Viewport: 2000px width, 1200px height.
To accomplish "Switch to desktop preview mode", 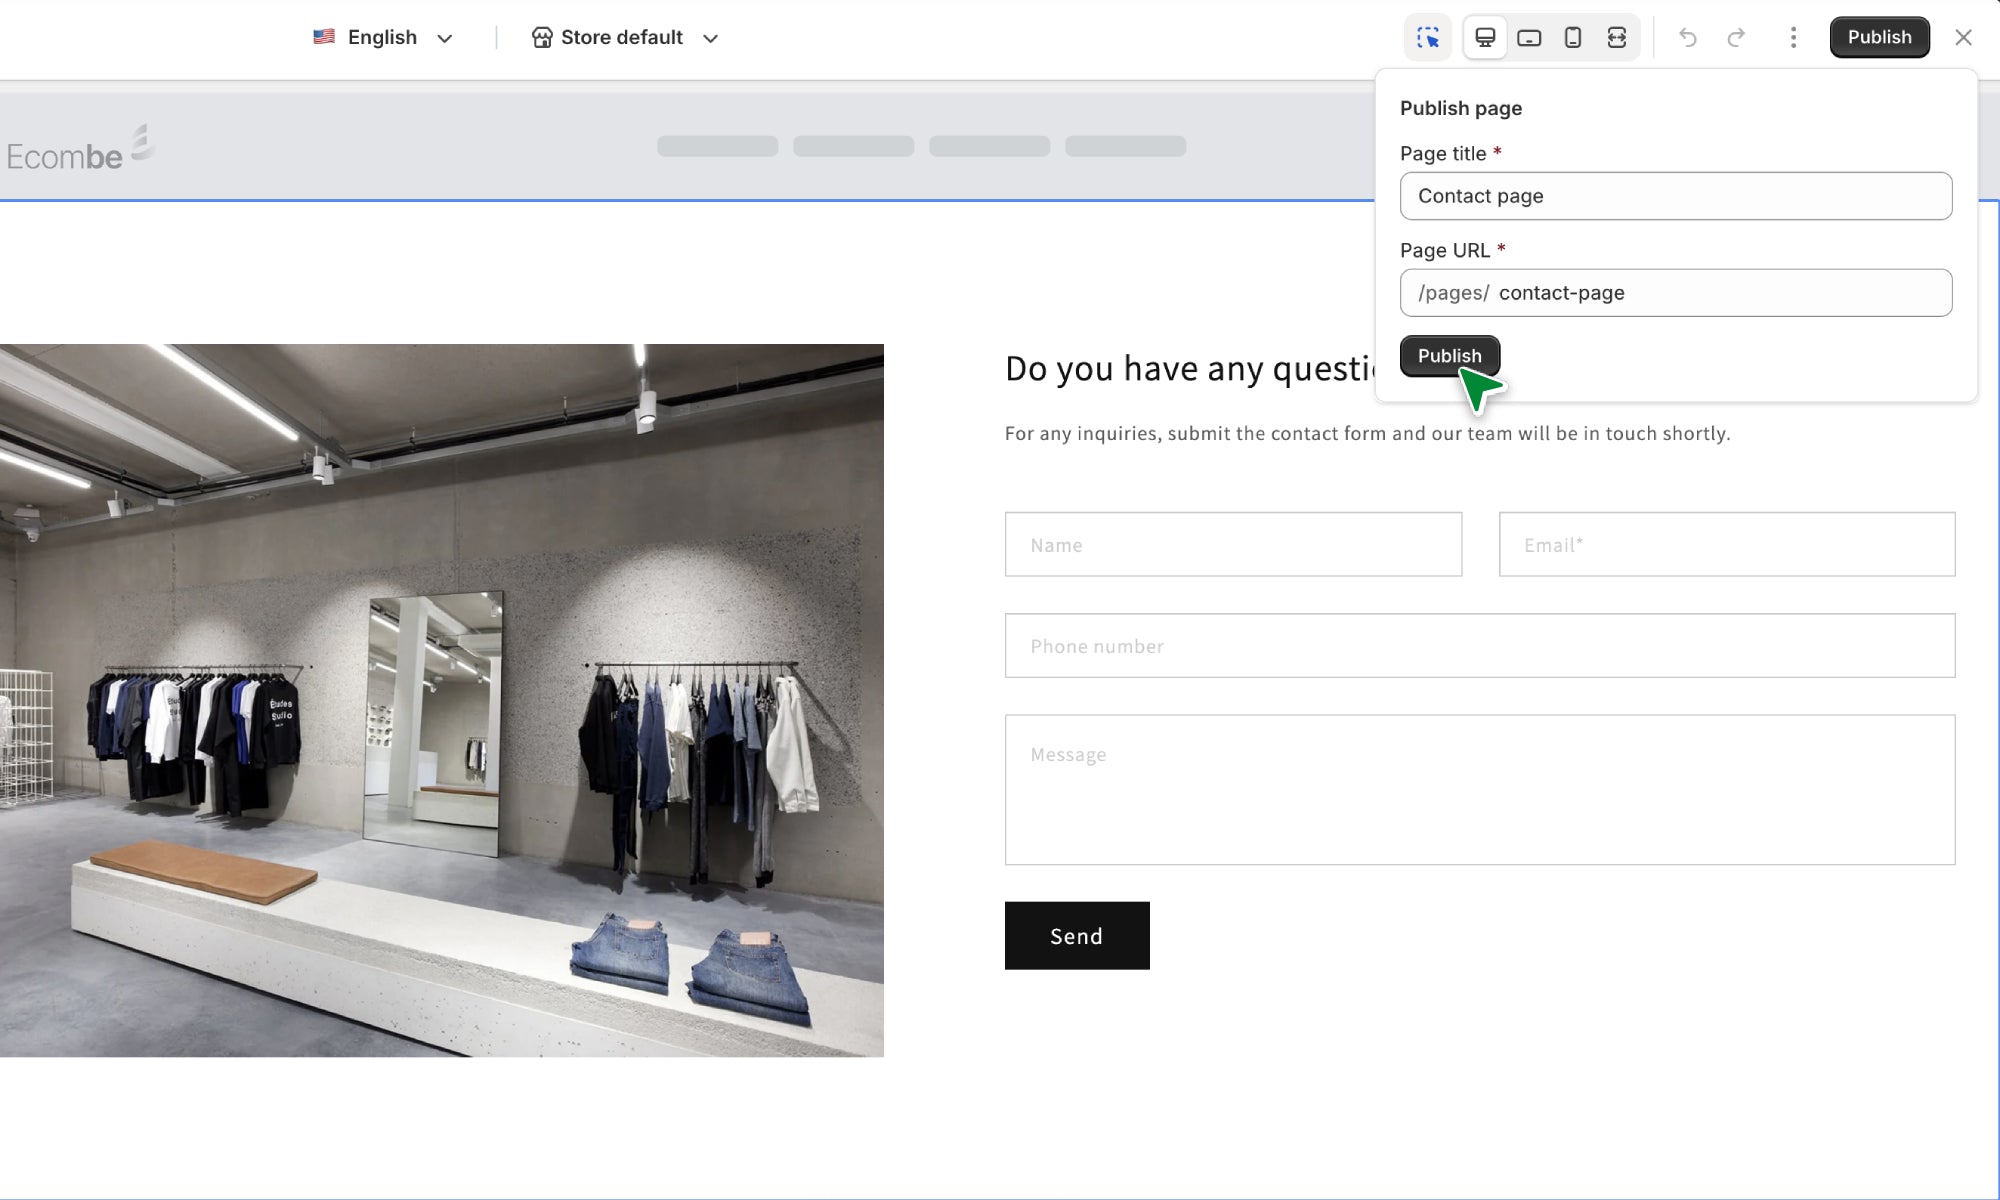I will 1485,38.
